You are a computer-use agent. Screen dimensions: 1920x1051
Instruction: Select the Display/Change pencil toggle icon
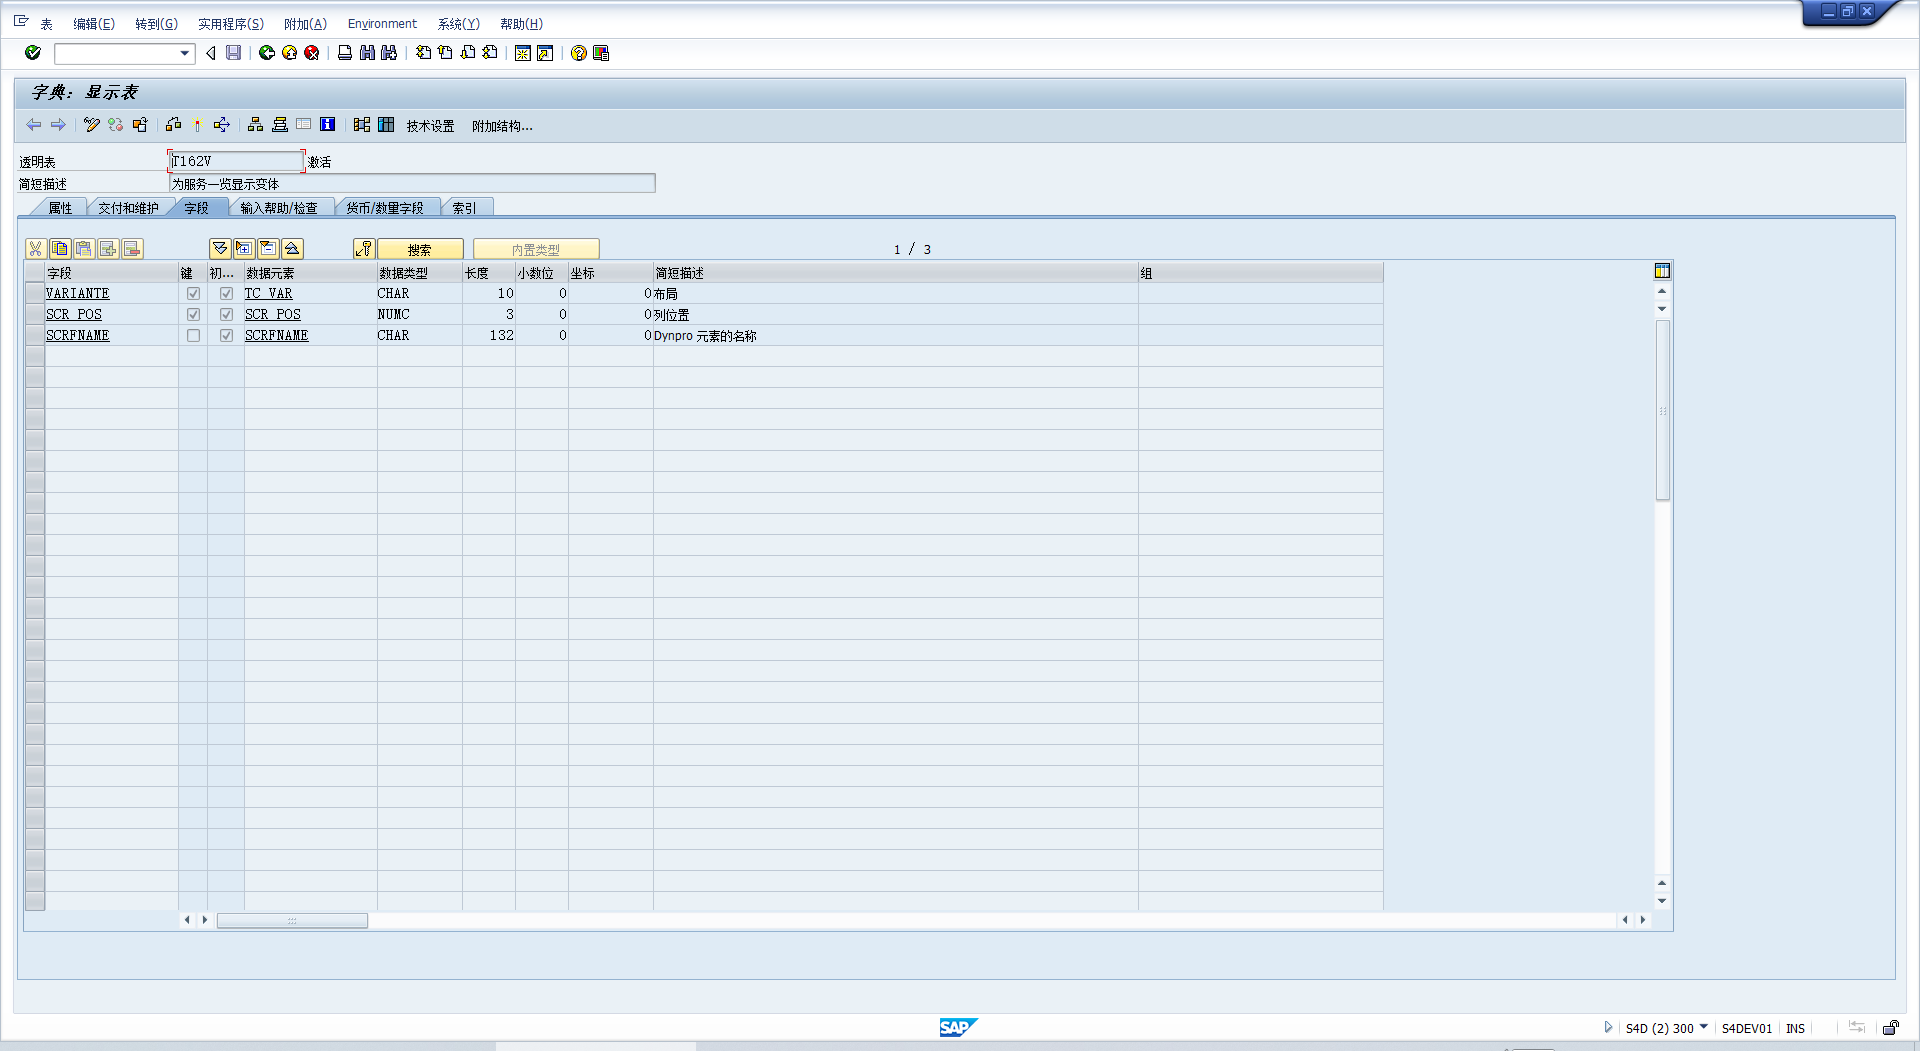click(90, 125)
